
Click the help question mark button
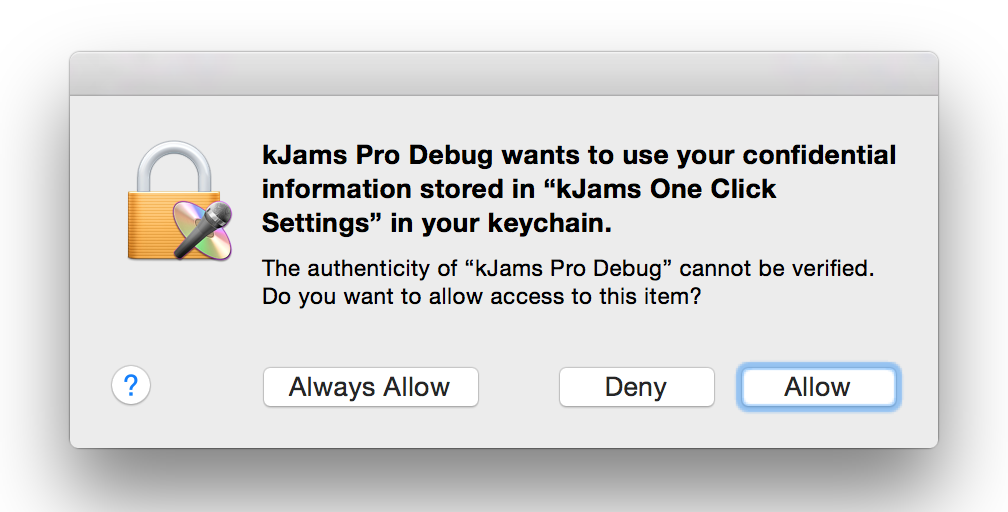point(131,386)
